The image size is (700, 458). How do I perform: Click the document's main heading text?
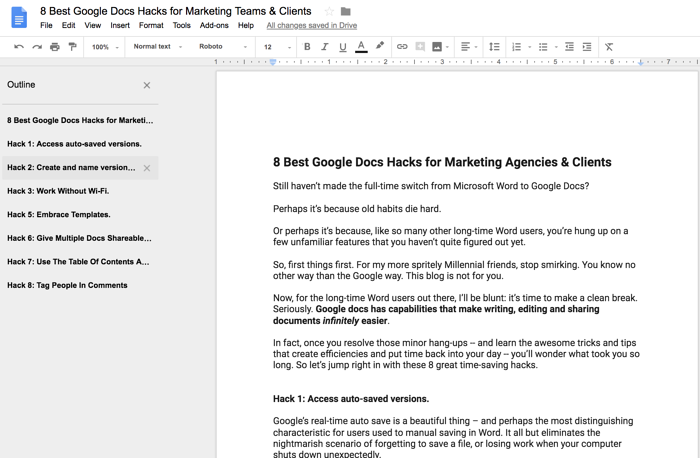[x=442, y=162]
